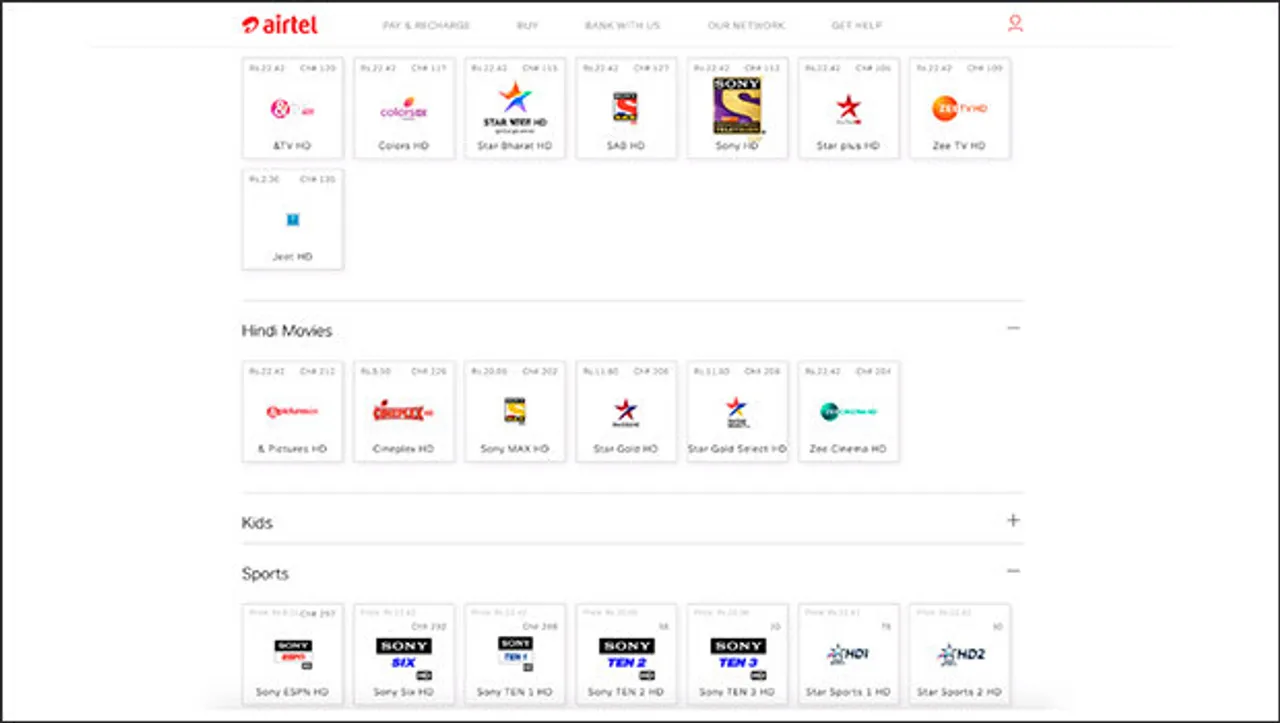
Task: Select the & Pictures HD channel logo
Action: (292, 412)
